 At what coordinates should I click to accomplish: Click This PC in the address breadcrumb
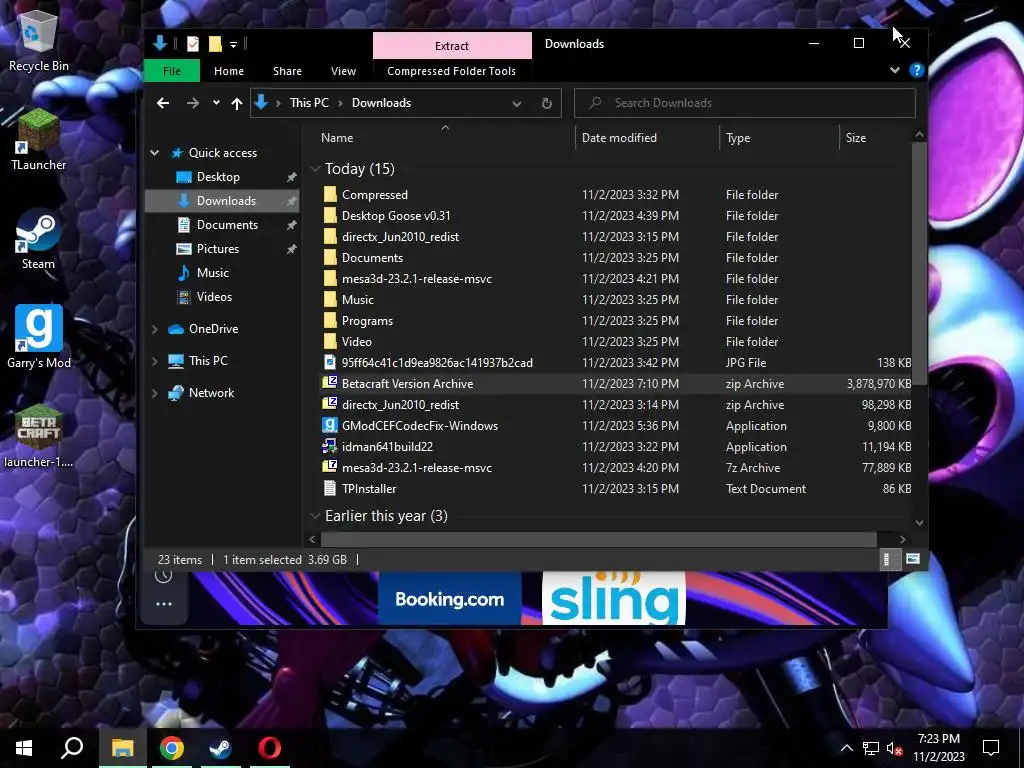pos(309,103)
